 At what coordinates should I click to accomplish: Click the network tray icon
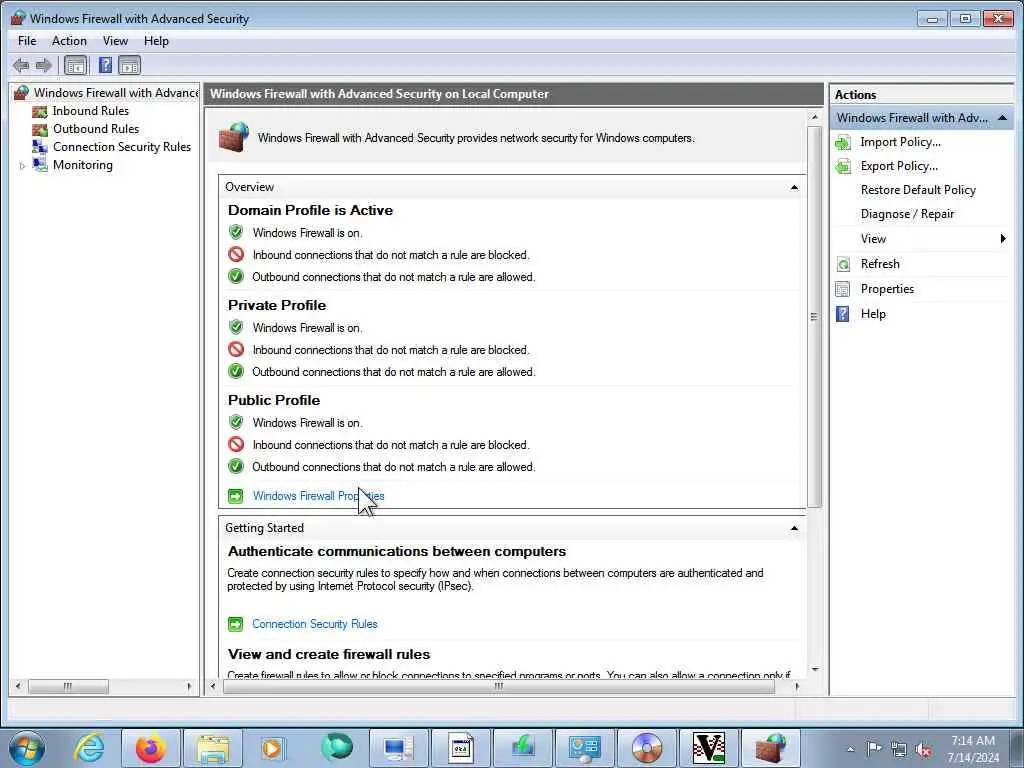[x=899, y=750]
